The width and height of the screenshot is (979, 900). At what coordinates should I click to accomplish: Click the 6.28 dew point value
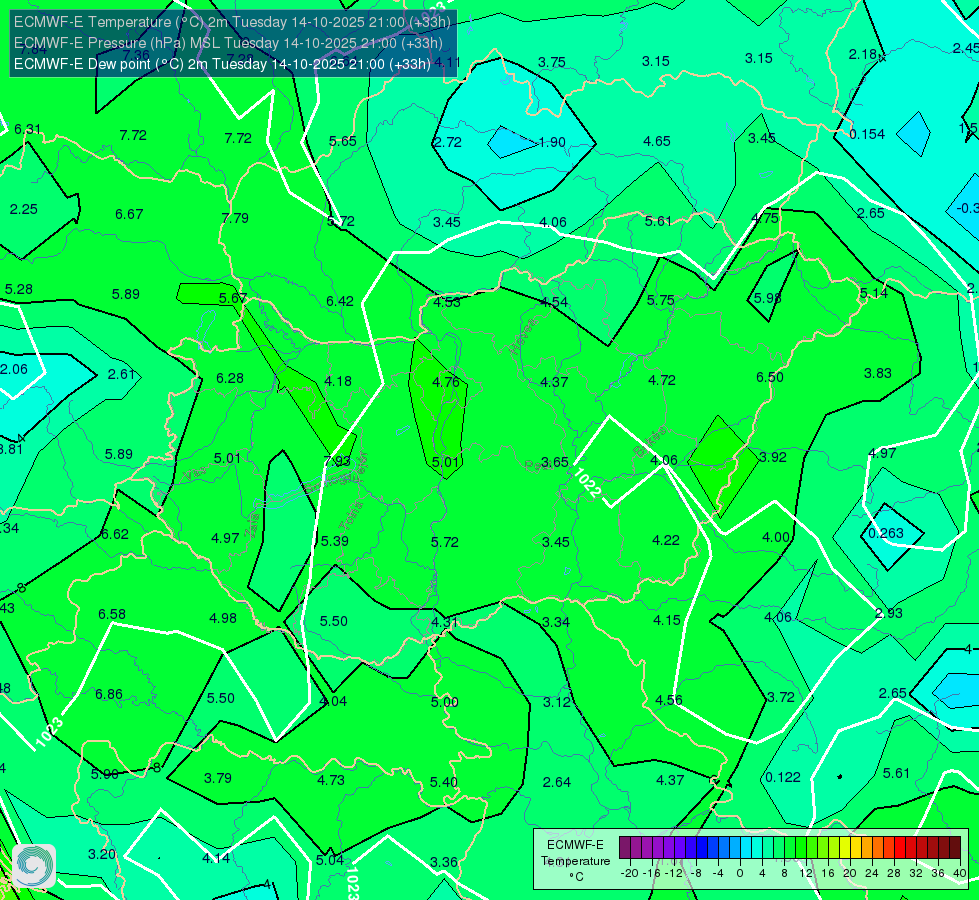tap(230, 378)
